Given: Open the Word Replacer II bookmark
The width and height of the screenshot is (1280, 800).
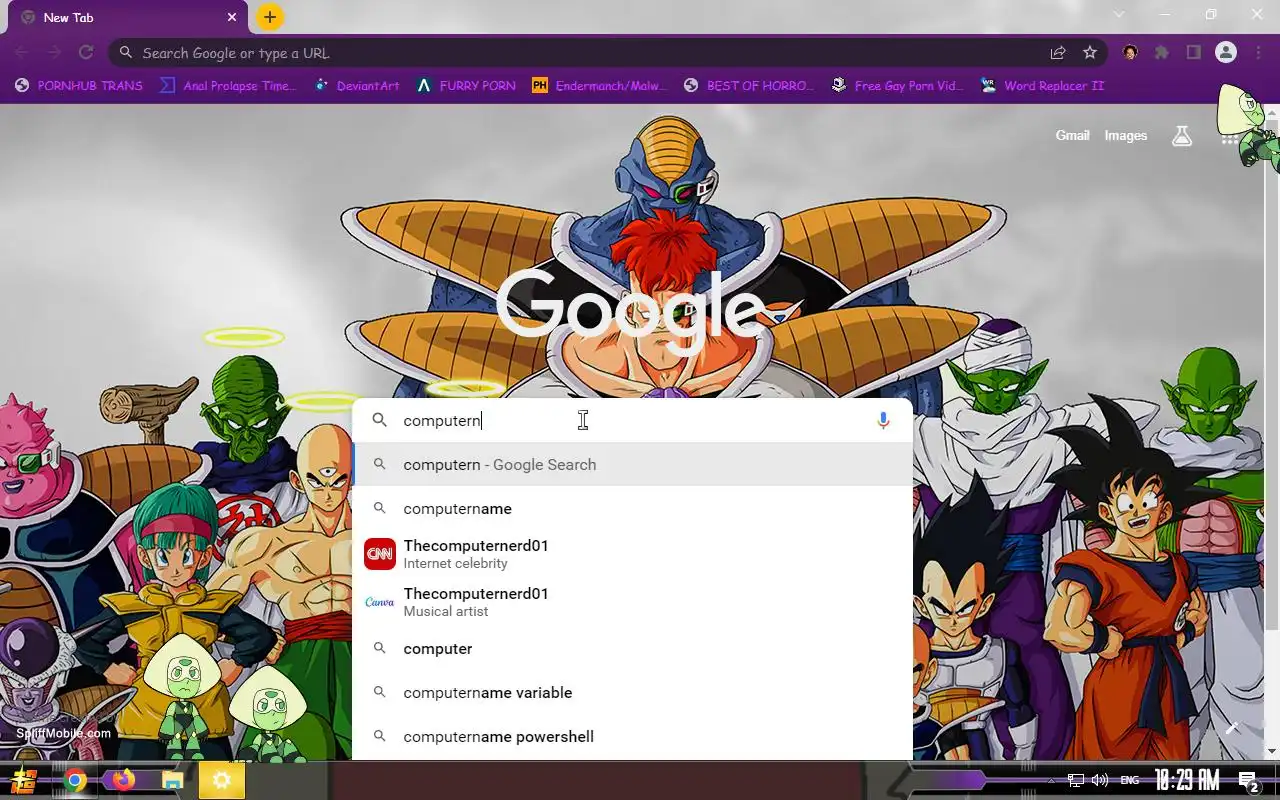Looking at the screenshot, I should (x=1042, y=86).
